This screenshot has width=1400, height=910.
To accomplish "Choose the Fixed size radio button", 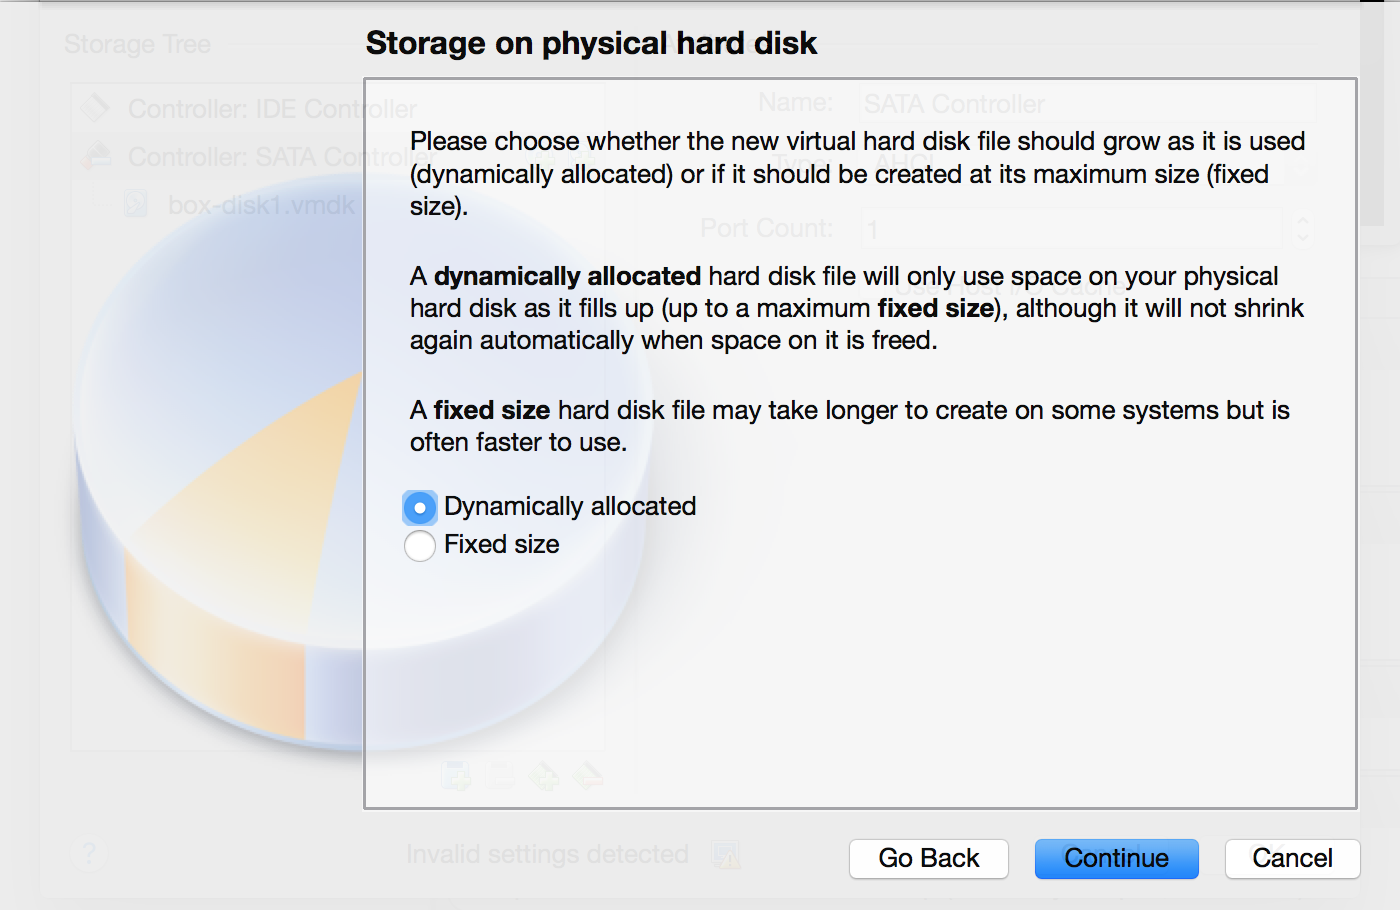I will pos(420,546).
